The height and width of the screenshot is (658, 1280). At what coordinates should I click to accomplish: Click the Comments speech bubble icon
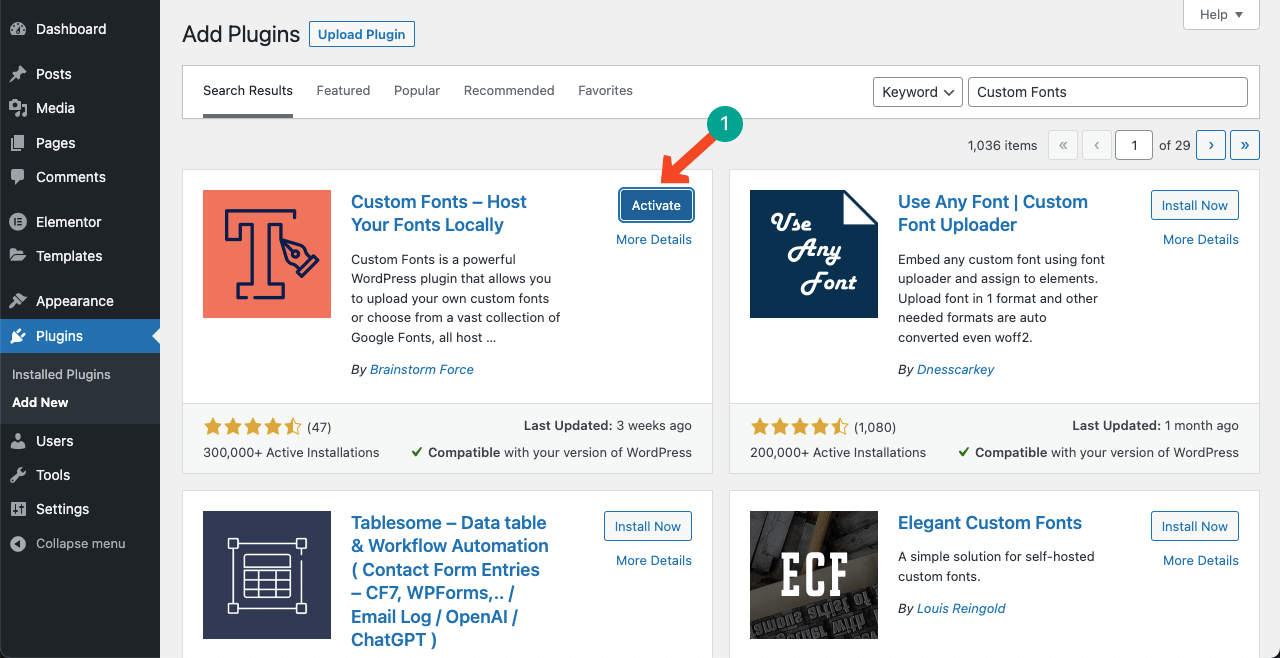pyautogui.click(x=18, y=177)
